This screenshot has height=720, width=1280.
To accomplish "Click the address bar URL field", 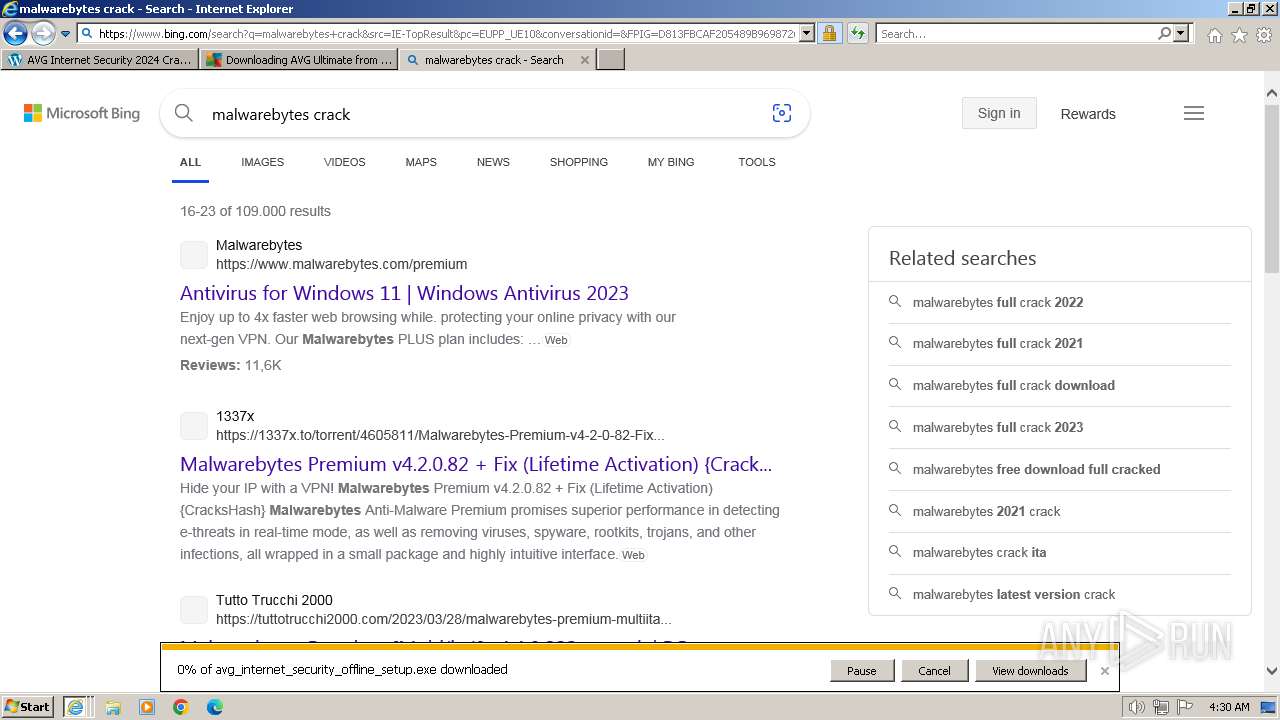I will 446,34.
